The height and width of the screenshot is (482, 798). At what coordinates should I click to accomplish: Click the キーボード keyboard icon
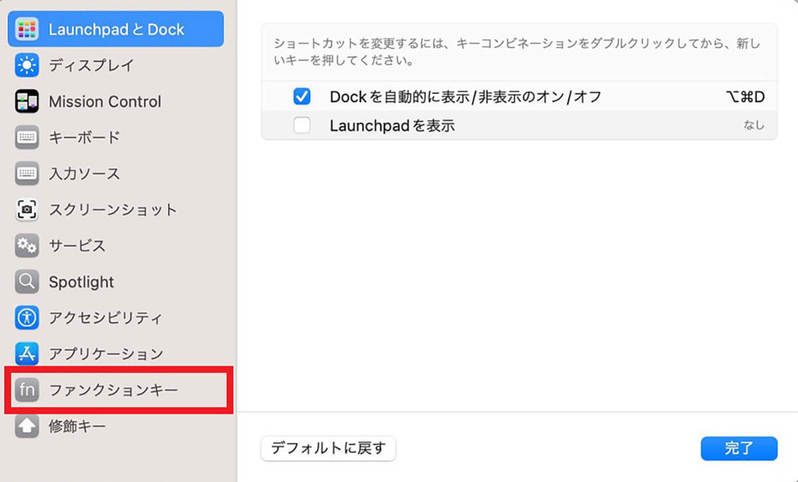(27, 137)
